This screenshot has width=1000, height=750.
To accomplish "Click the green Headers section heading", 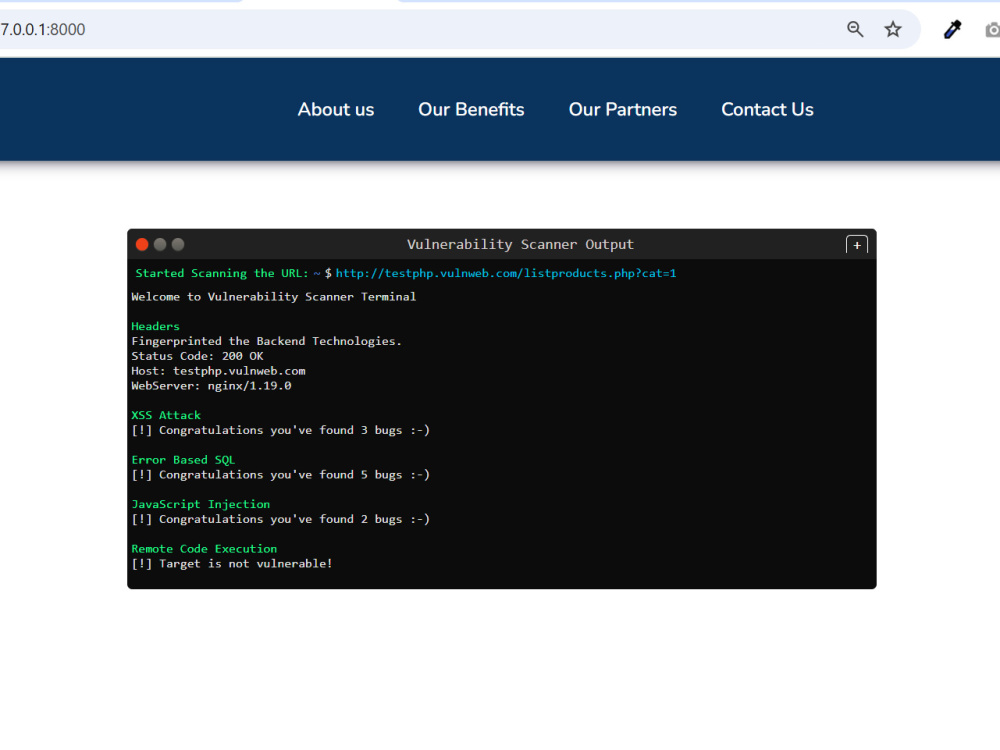I will click(156, 326).
